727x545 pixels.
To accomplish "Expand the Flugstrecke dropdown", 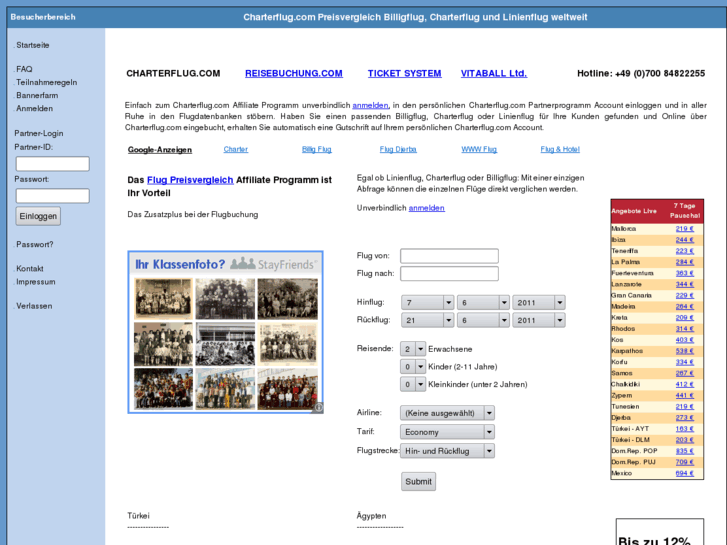I will pyautogui.click(x=447, y=451).
